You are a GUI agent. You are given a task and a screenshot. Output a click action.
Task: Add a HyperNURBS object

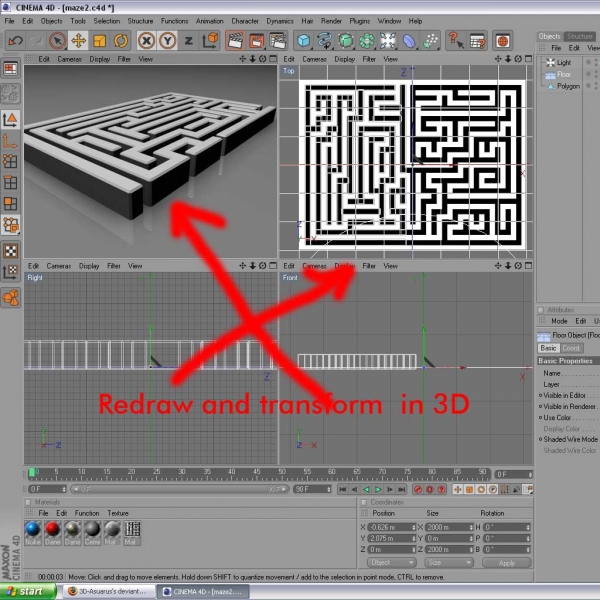tap(346, 41)
